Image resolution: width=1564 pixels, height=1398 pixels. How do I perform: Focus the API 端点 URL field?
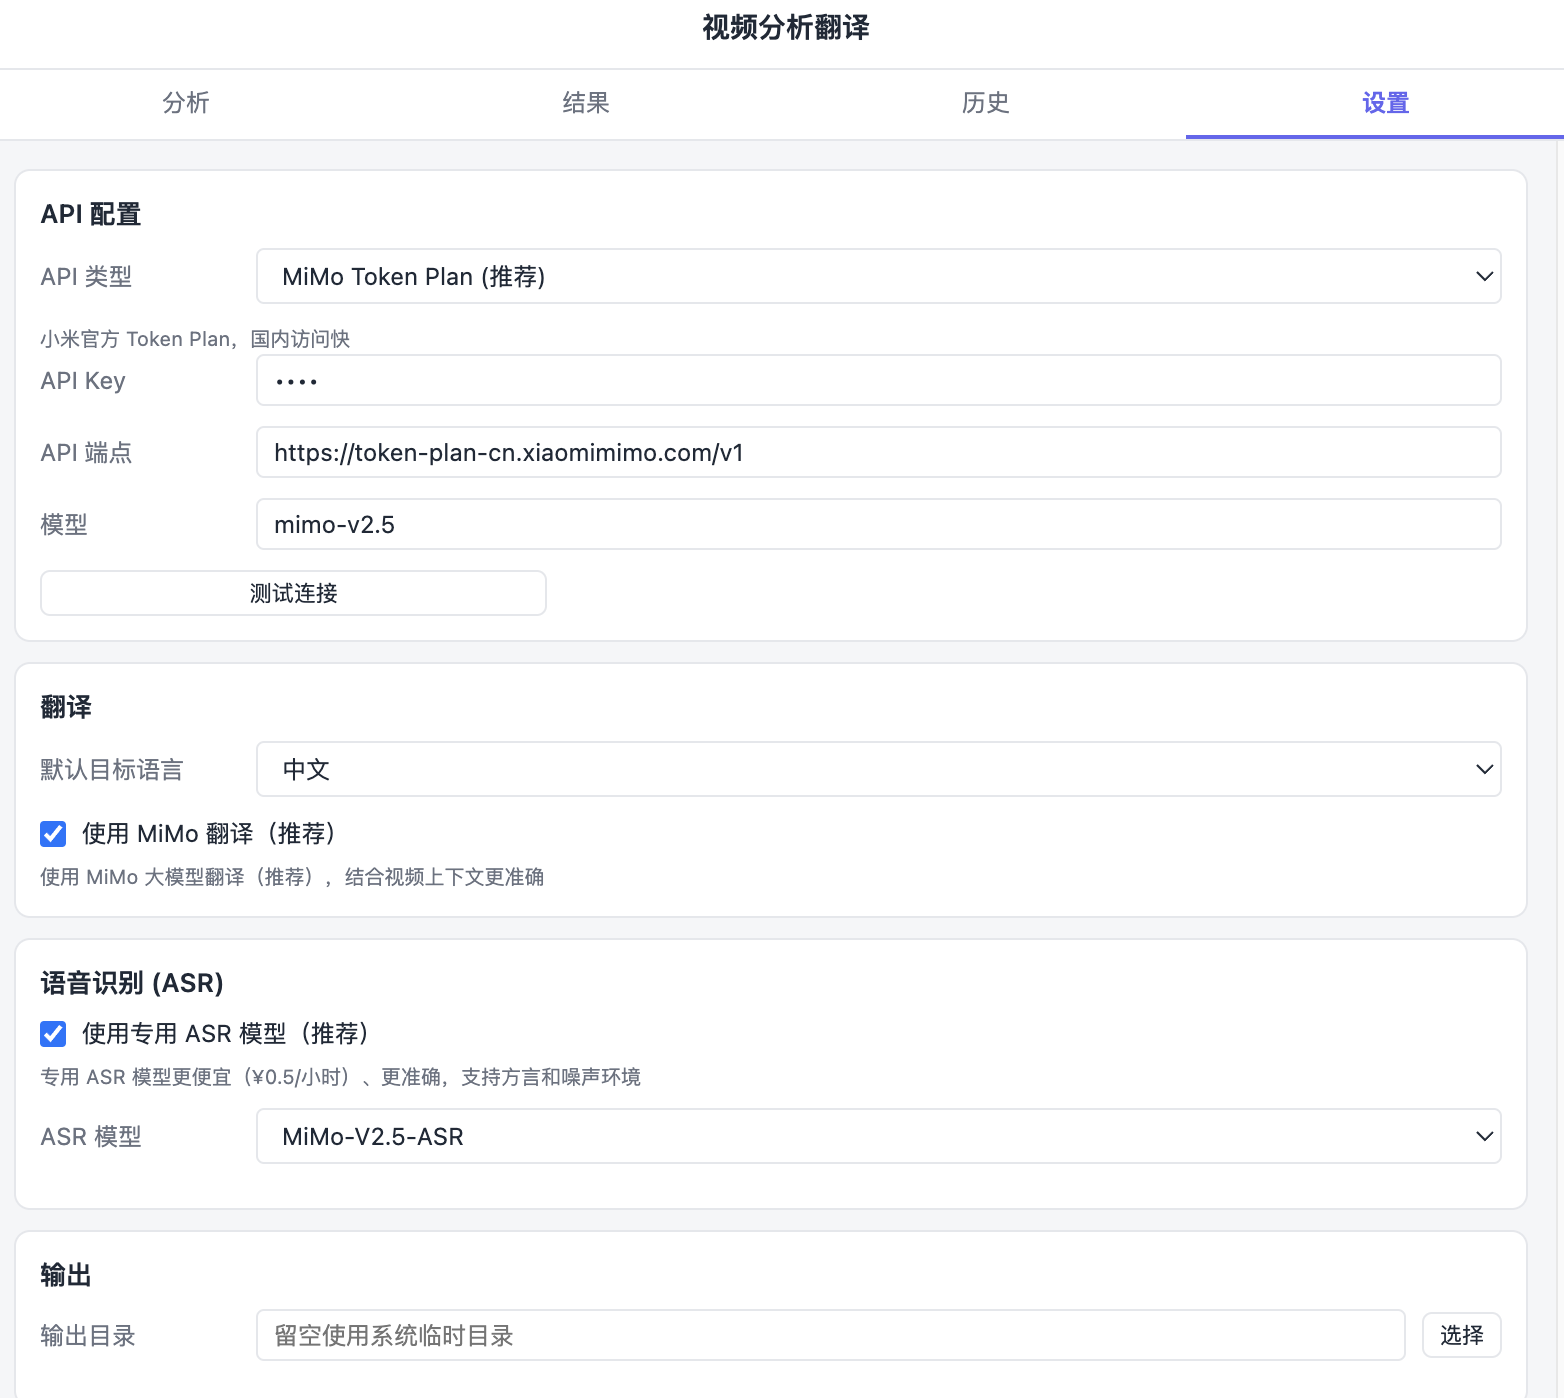pyautogui.click(x=879, y=452)
